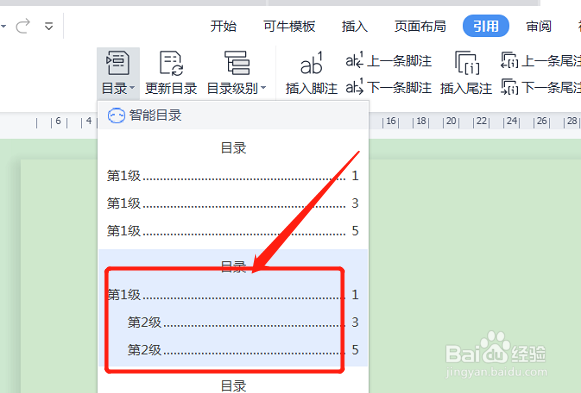This screenshot has height=393, width=581.
Task: Switch to the 可牛模板 tab
Action: (x=289, y=26)
